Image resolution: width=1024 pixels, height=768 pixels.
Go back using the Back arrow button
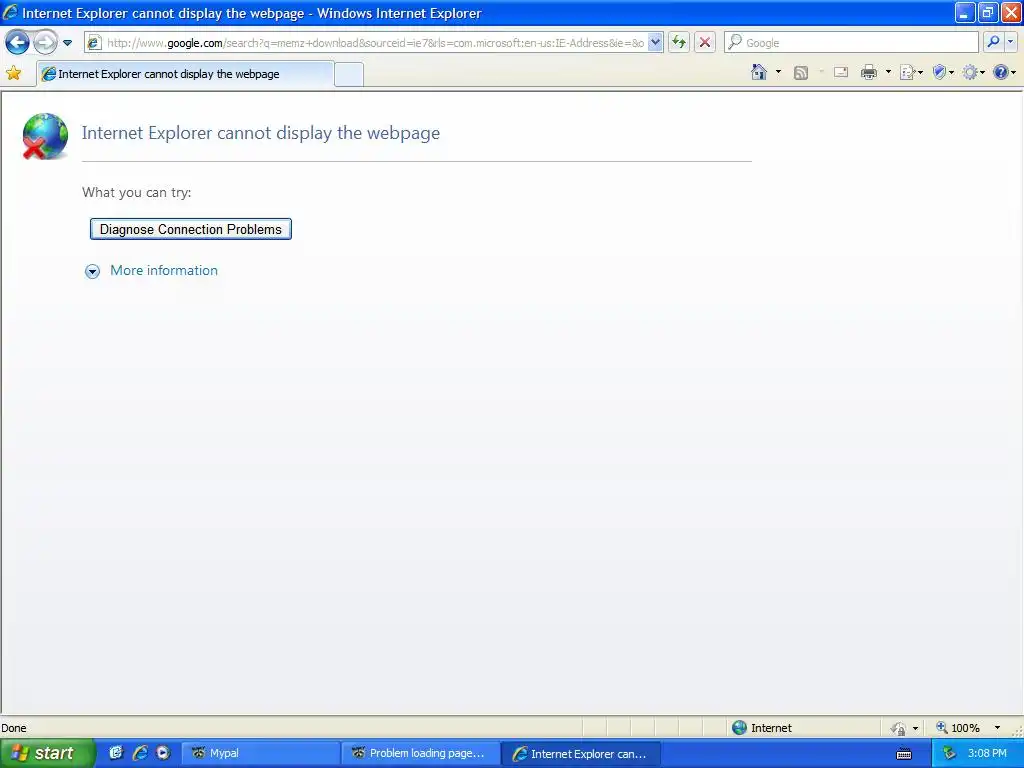point(17,43)
